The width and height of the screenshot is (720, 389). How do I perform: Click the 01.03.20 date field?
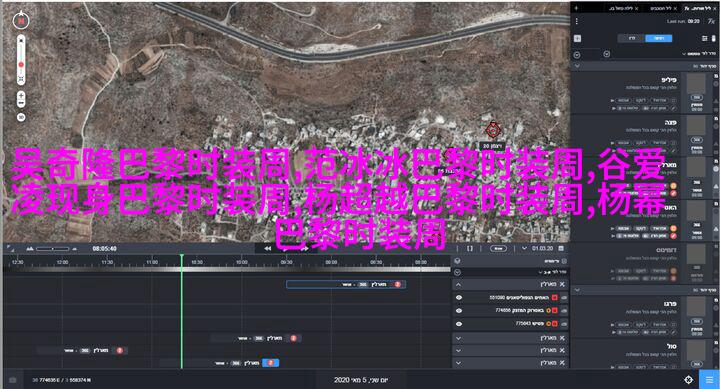[x=542, y=248]
